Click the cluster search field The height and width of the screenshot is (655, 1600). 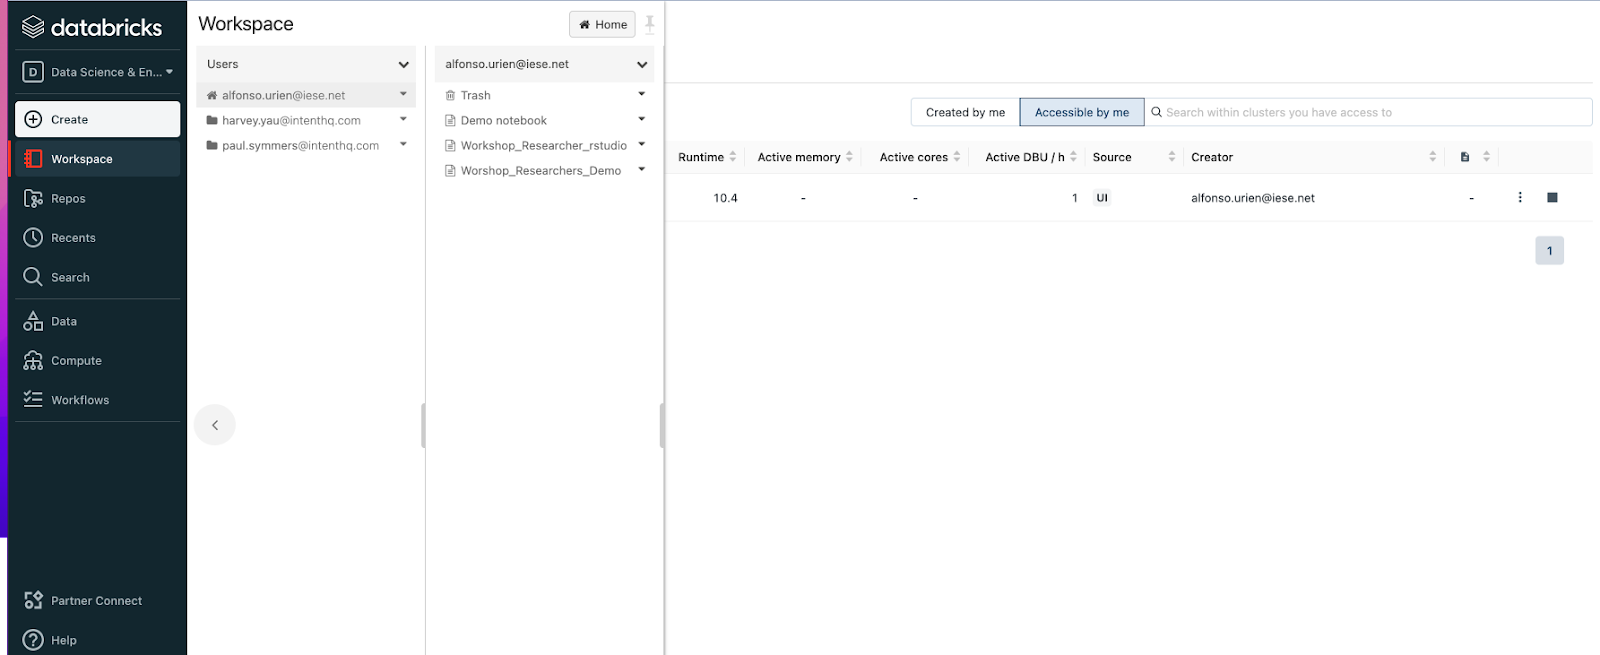pyautogui.click(x=1370, y=112)
